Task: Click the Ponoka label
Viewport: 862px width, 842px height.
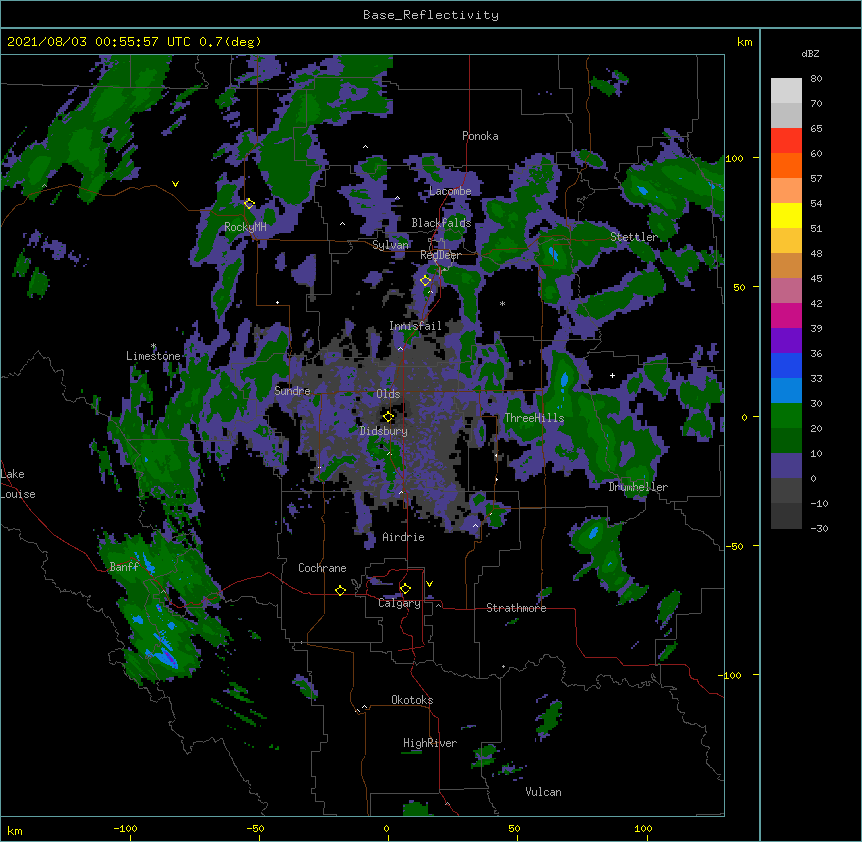Action: click(x=480, y=136)
